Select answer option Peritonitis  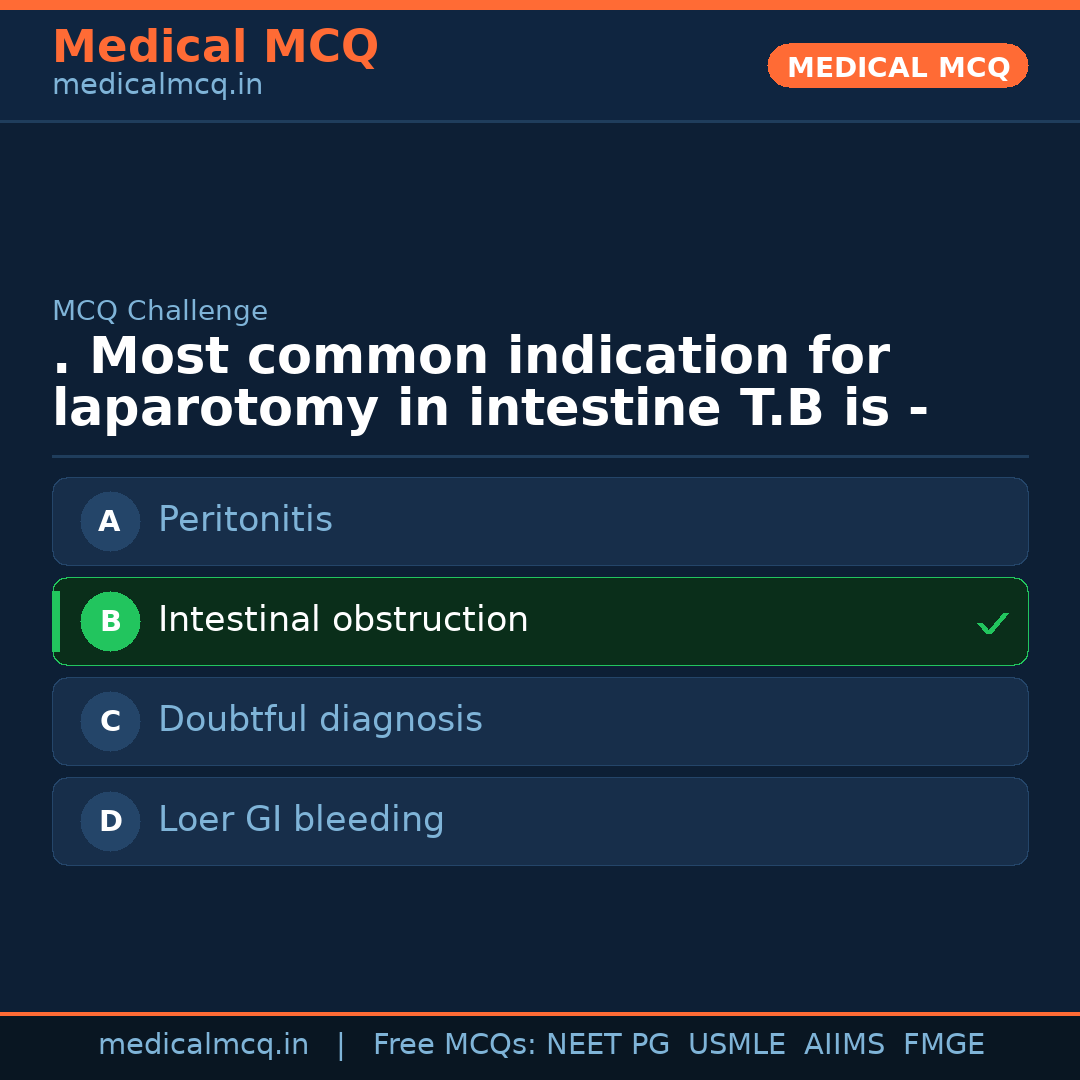coord(540,521)
